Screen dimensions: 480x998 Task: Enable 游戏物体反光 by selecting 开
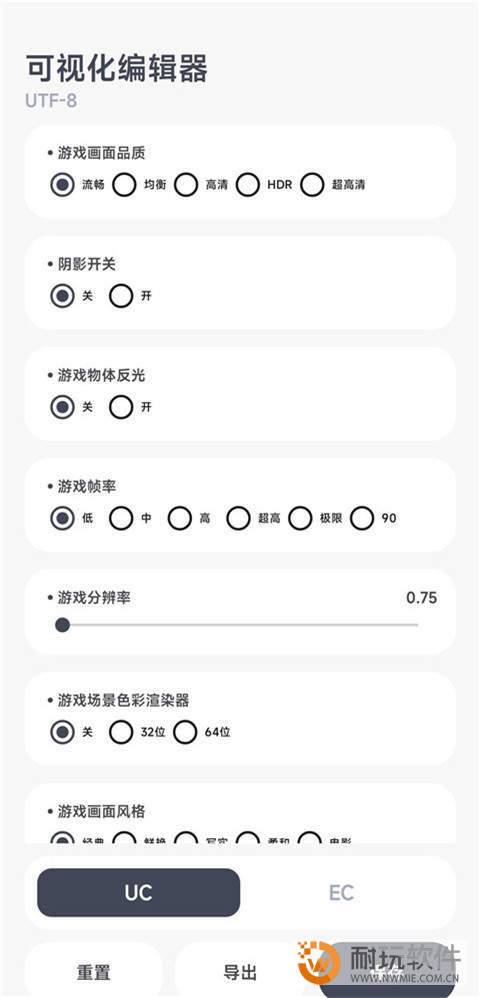121,407
